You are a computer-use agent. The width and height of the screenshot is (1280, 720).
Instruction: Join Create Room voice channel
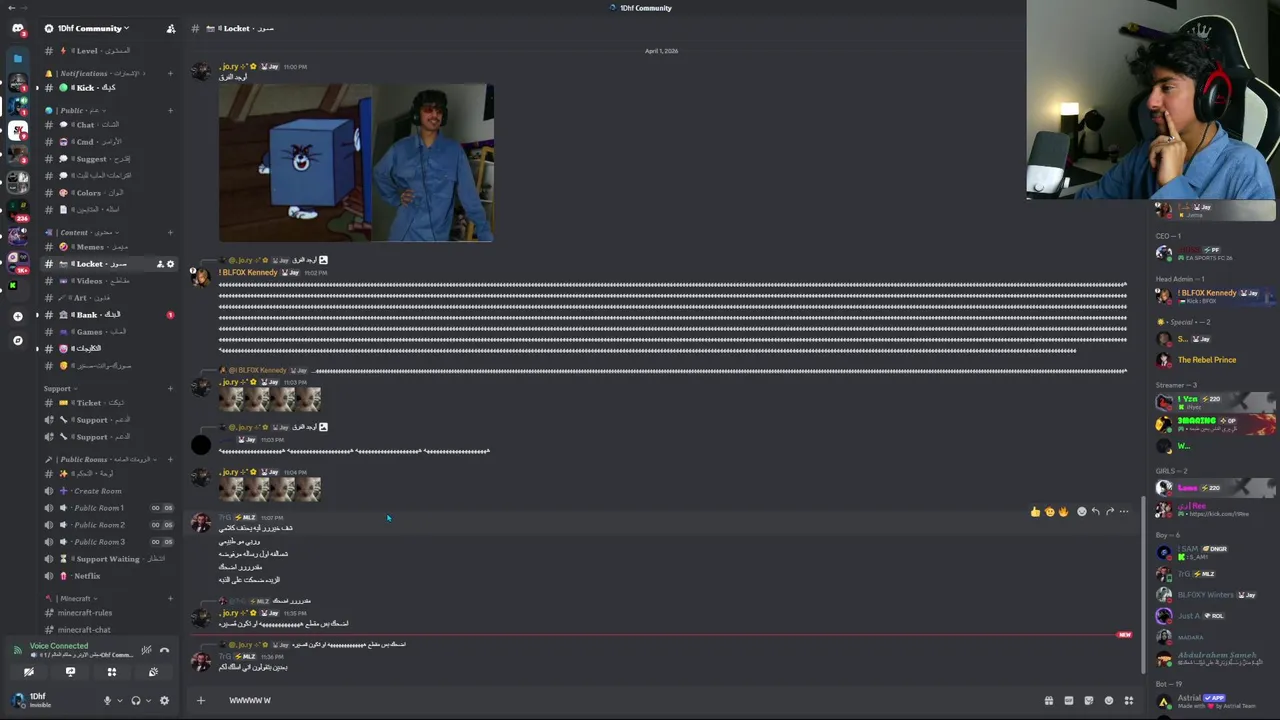[x=109, y=490]
